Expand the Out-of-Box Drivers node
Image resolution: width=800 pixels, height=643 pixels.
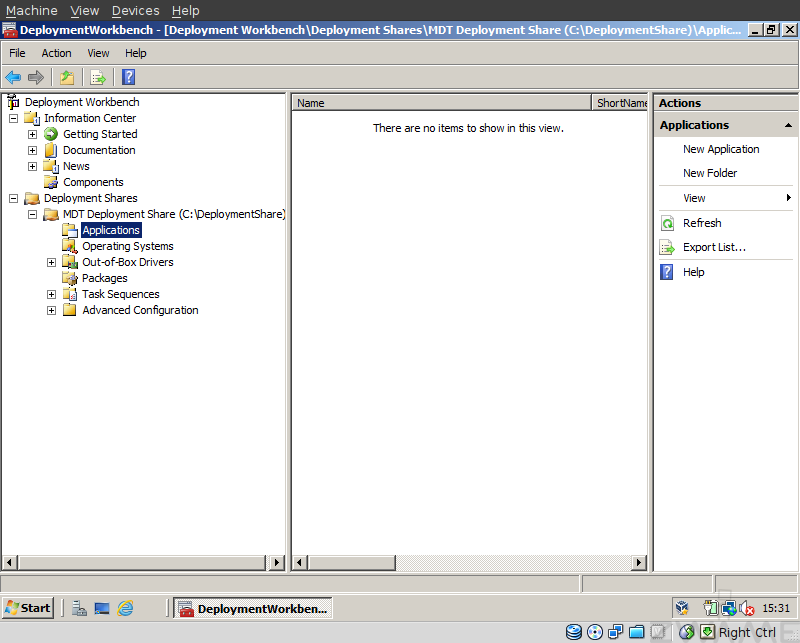(52, 262)
